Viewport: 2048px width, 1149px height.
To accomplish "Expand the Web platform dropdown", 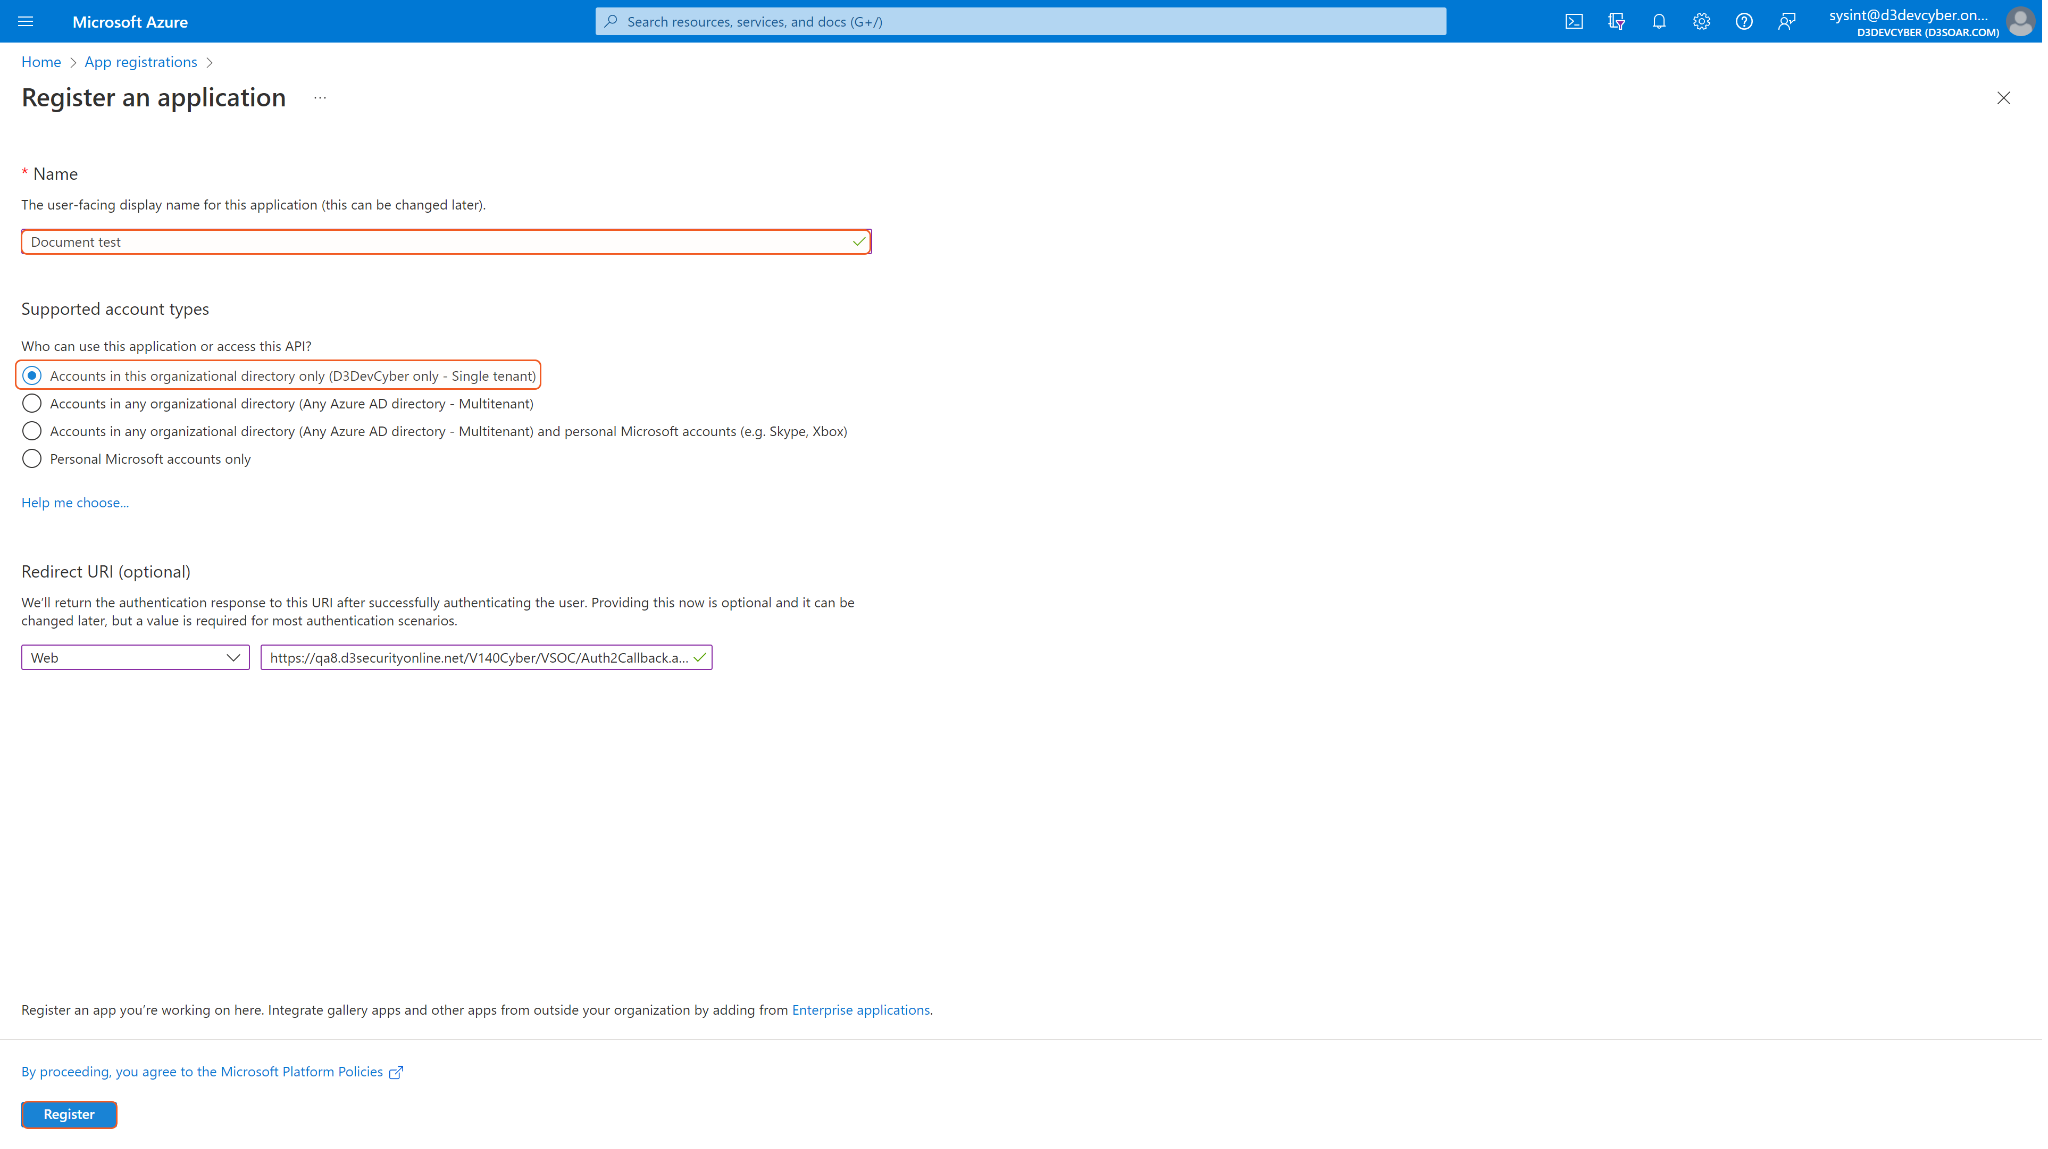I will click(135, 658).
